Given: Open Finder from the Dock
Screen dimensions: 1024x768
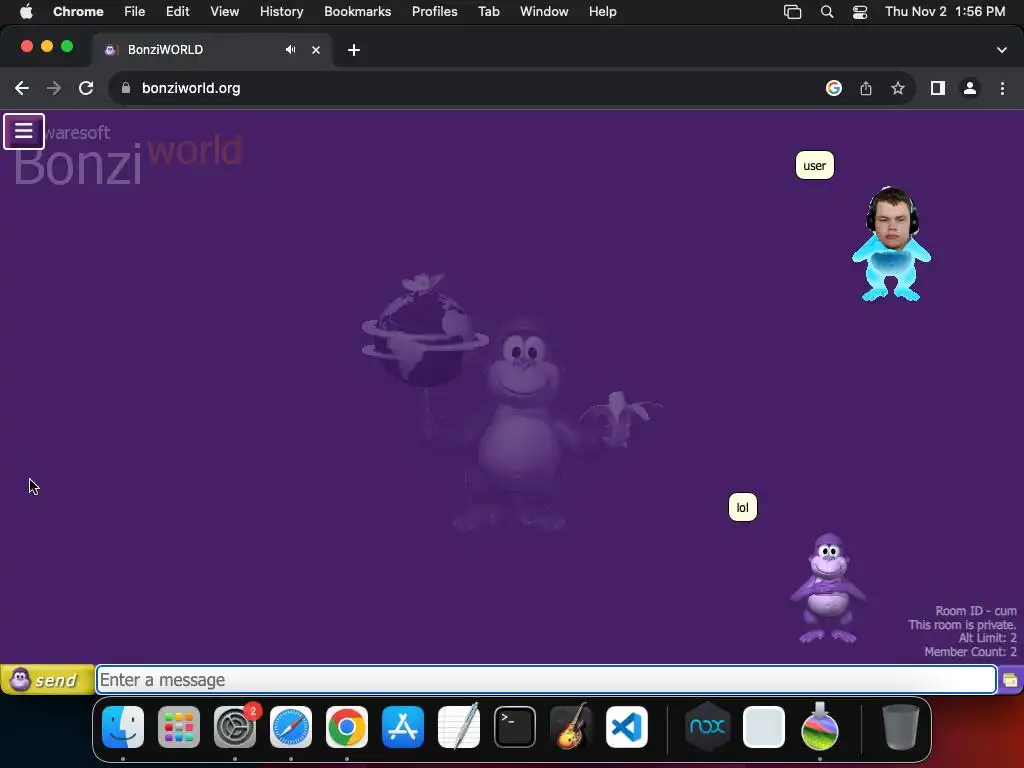Looking at the screenshot, I should [123, 727].
